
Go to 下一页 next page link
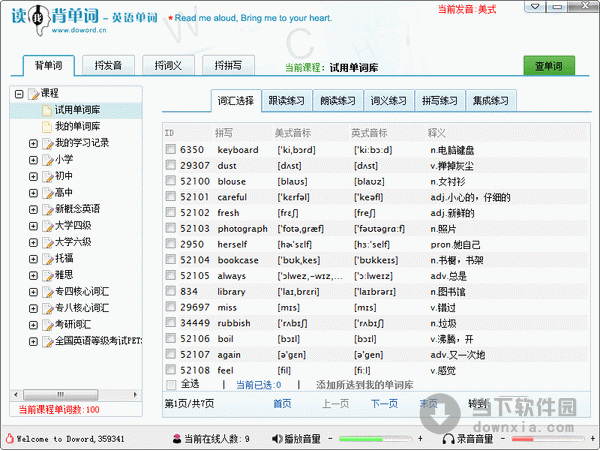pyautogui.click(x=385, y=404)
